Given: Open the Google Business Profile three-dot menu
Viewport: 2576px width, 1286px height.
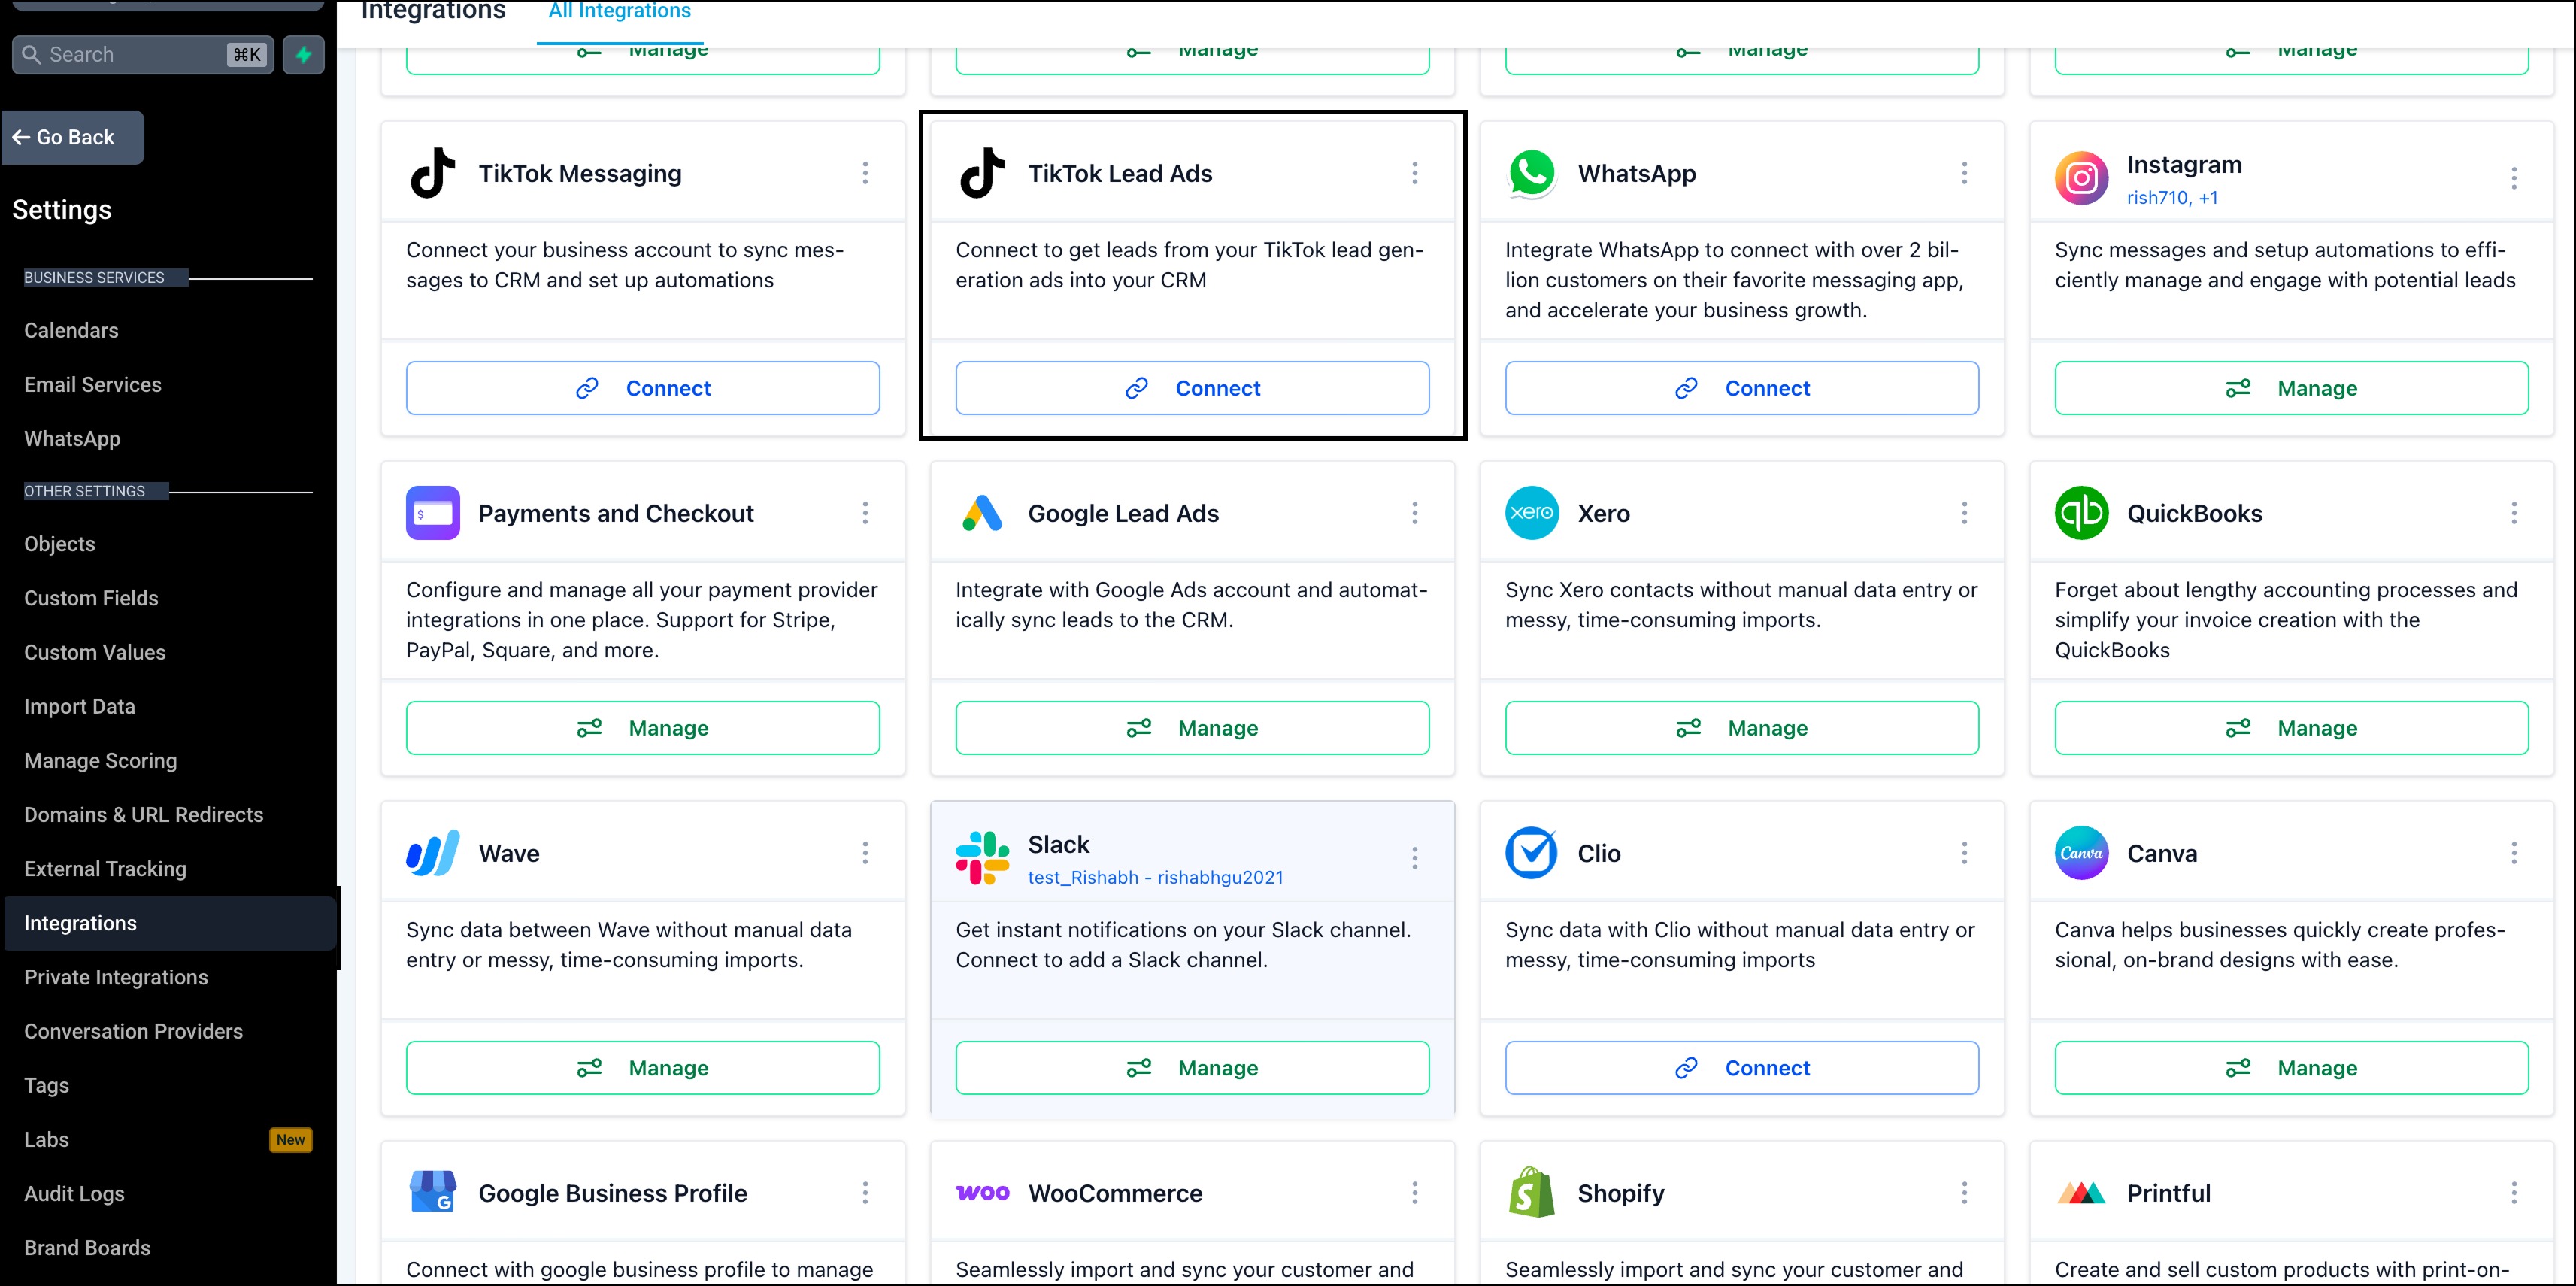Looking at the screenshot, I should tap(865, 1192).
